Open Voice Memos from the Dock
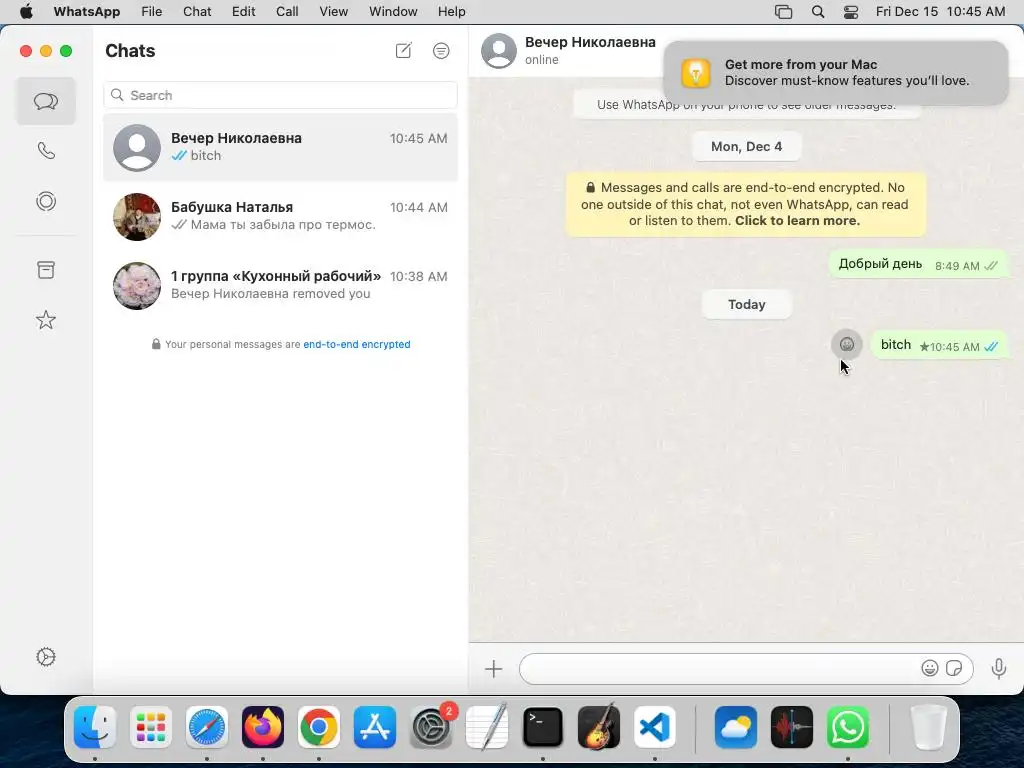 tap(792, 727)
